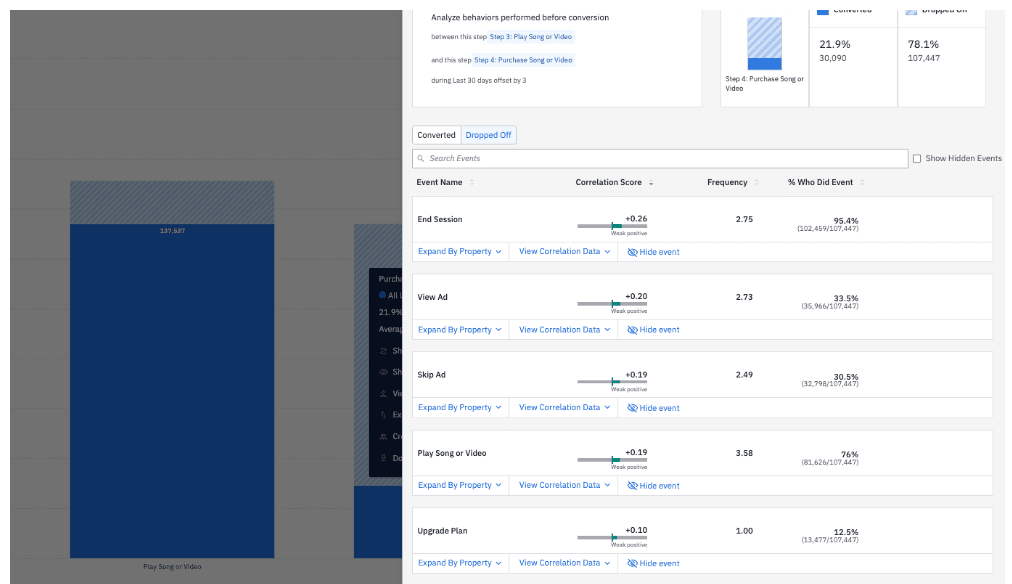
Task: Expand By Property for Play Song or Video
Action: pyautogui.click(x=459, y=485)
